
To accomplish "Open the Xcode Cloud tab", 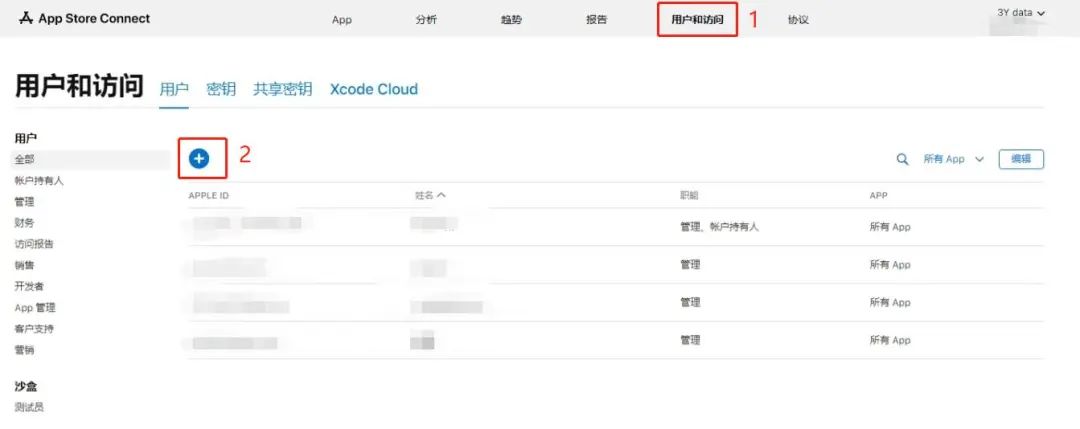I will 374,89.
